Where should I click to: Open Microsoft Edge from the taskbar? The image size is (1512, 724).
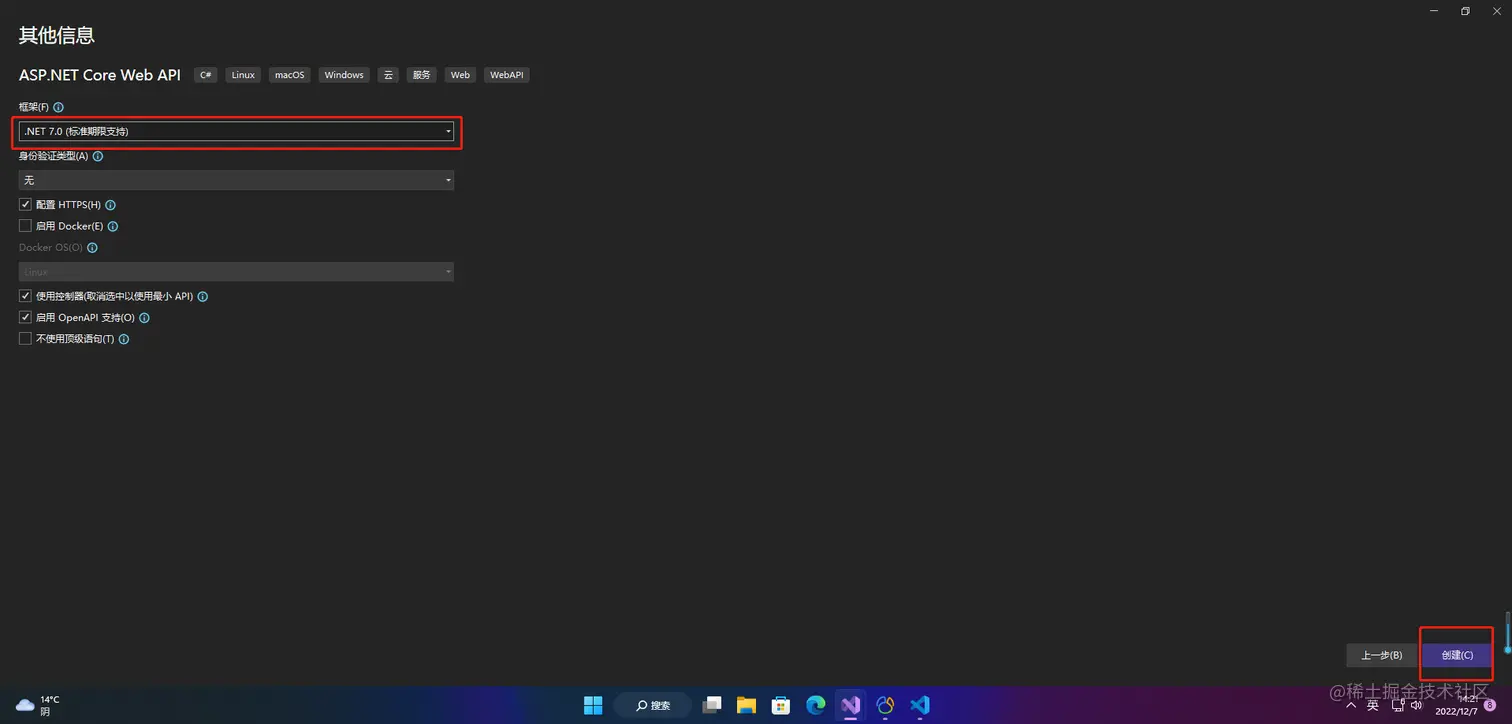pyautogui.click(x=816, y=705)
